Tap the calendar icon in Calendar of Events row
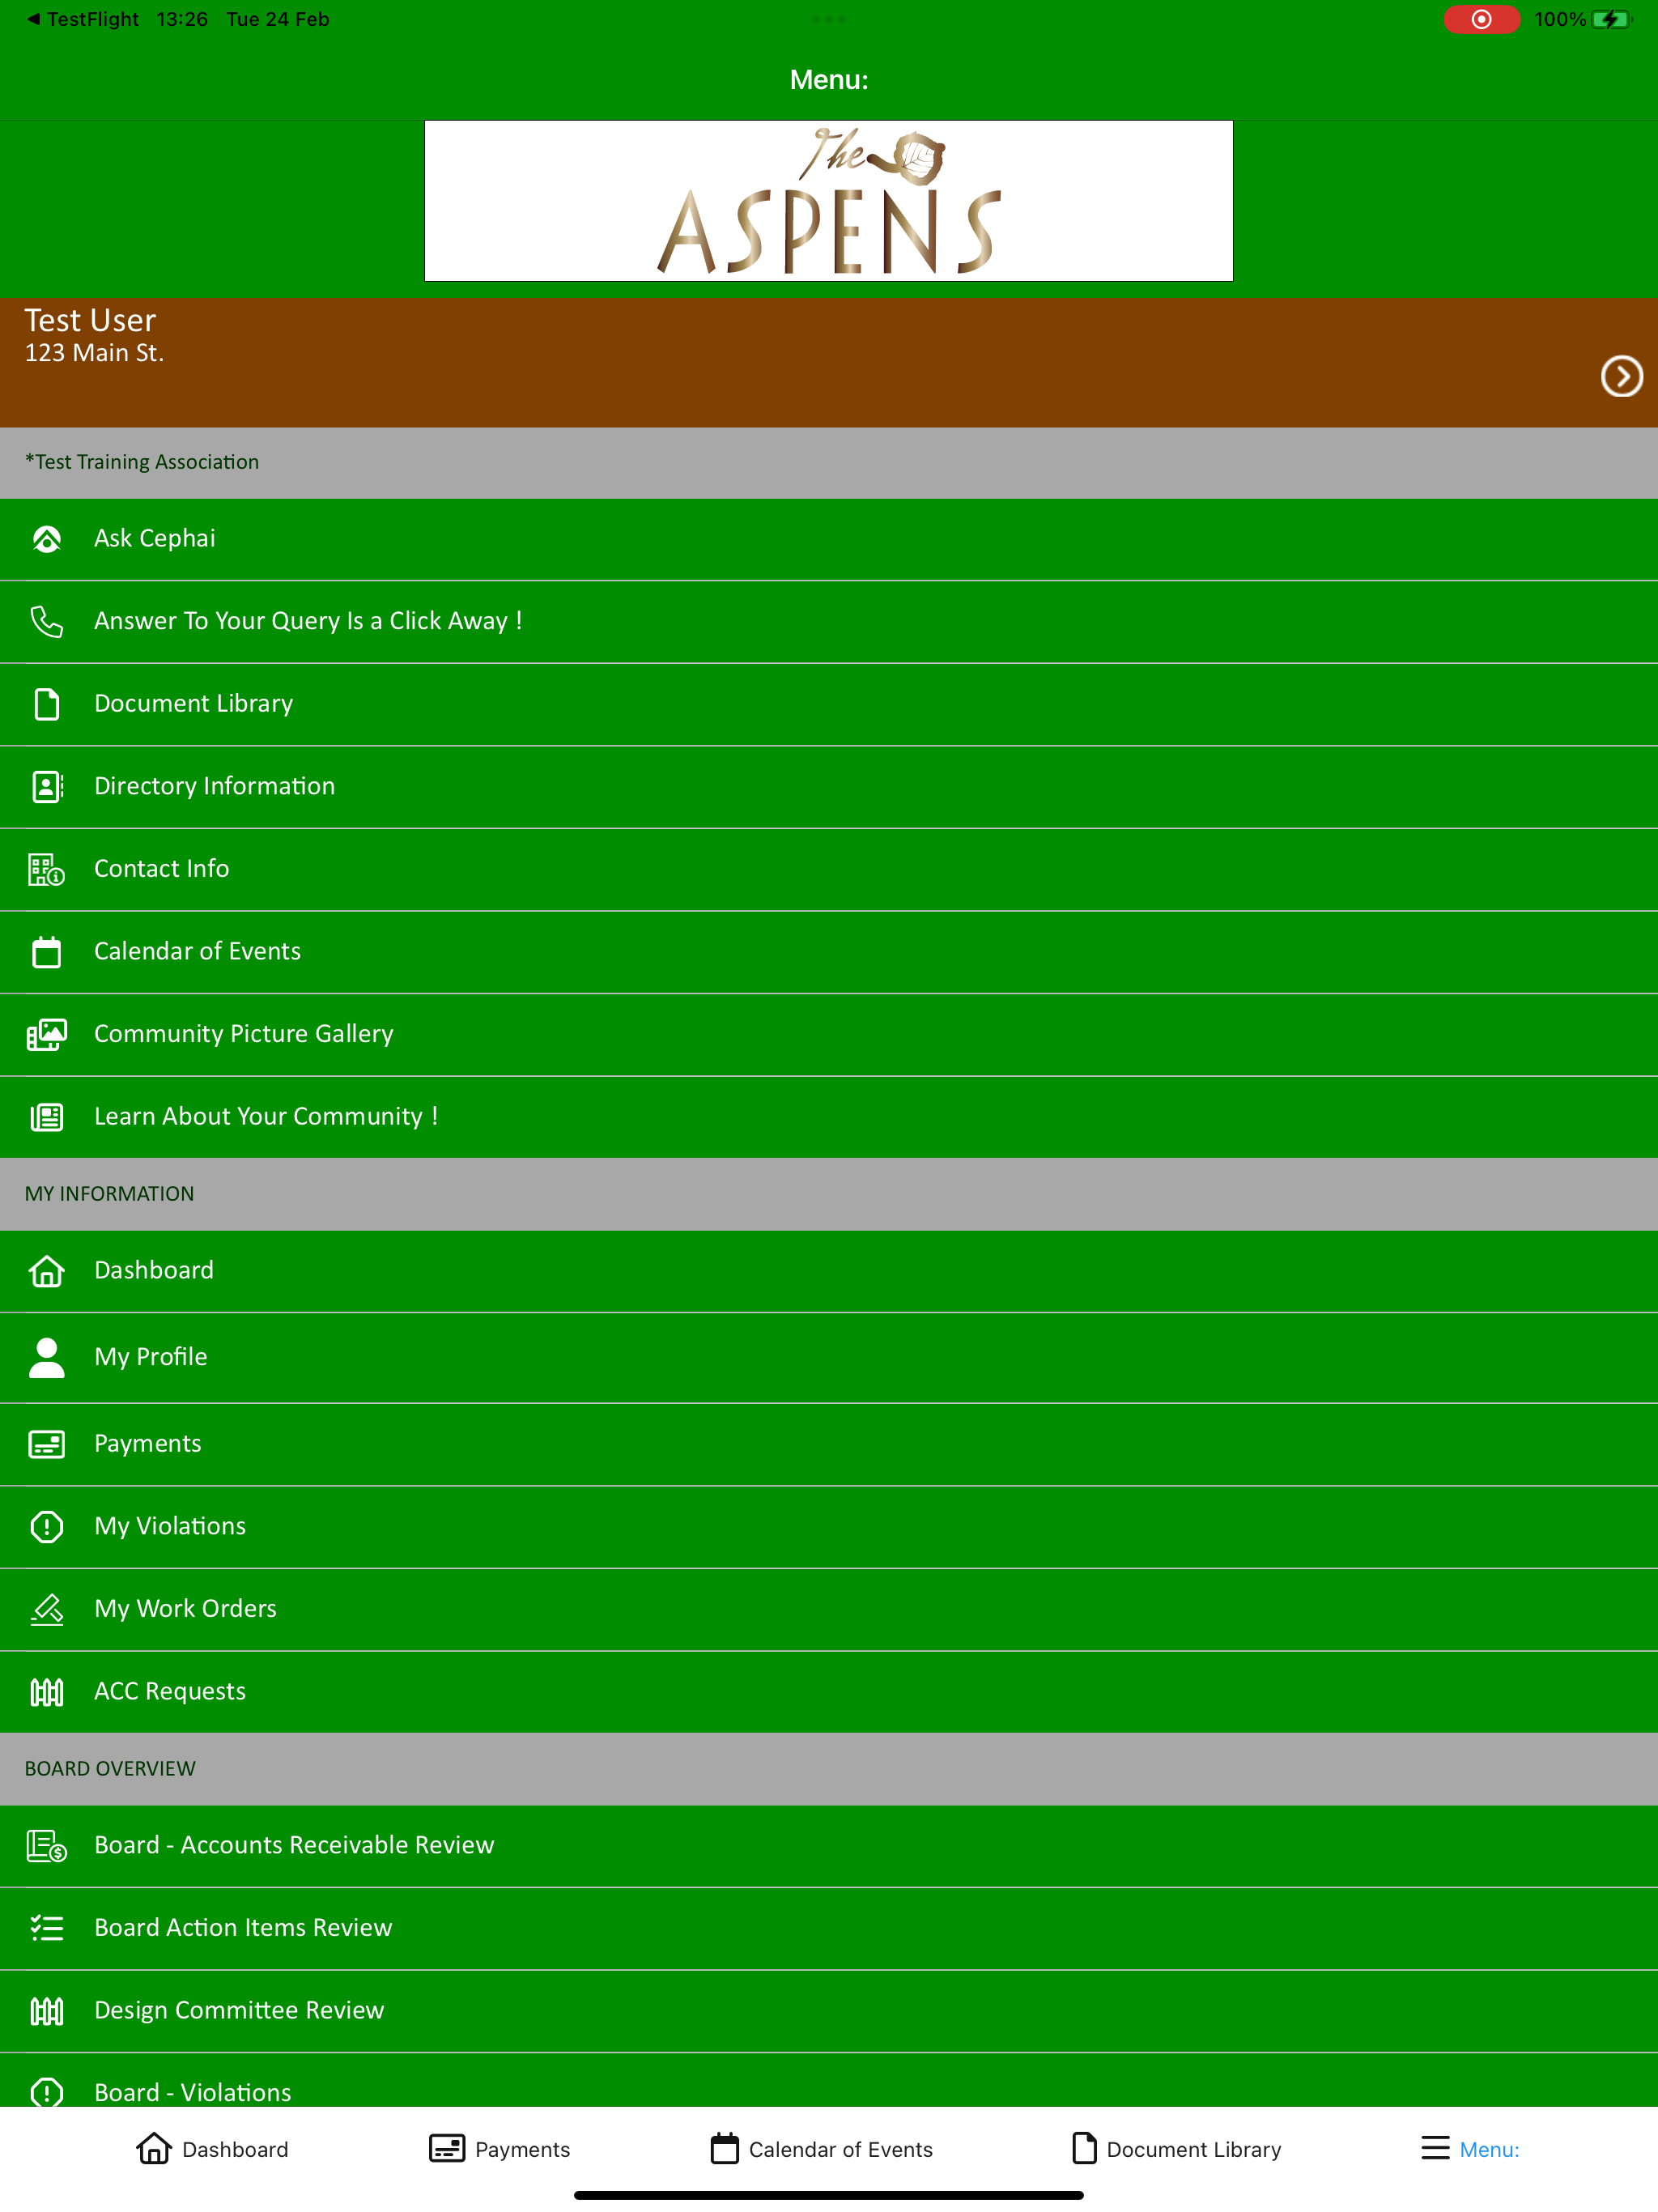Screen dimensions: 1658x2212 (47, 952)
